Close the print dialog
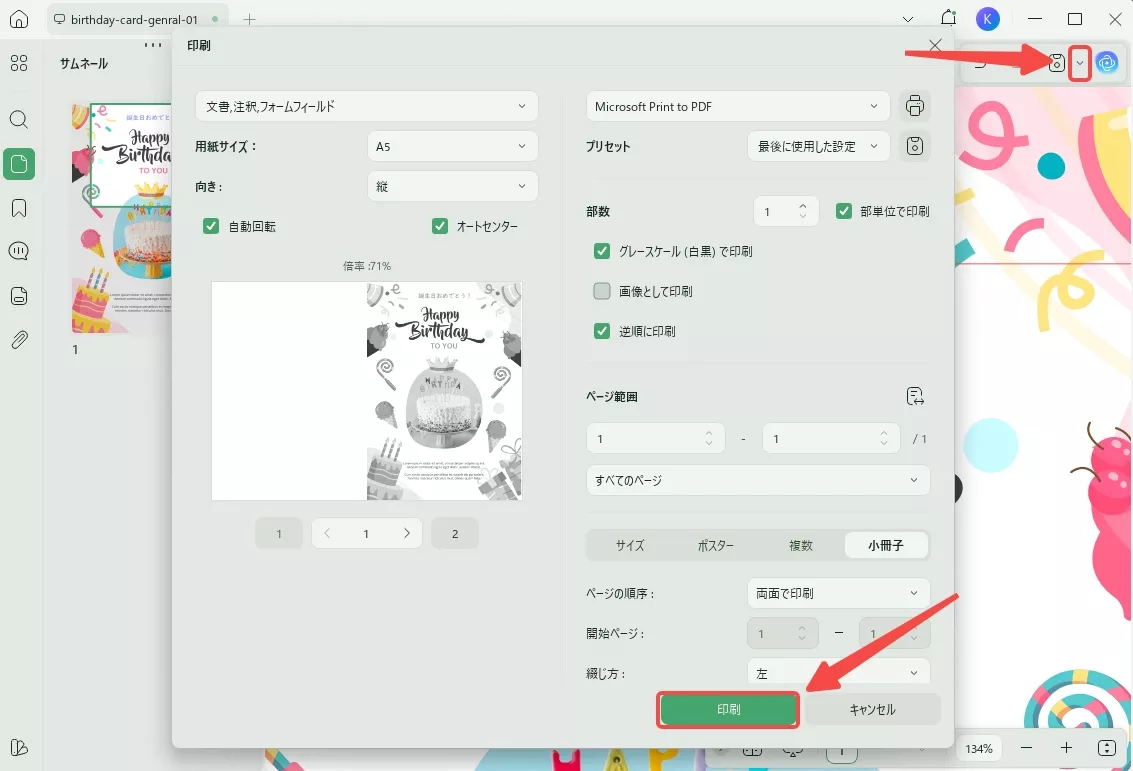Viewport: 1133px width, 771px height. tap(935, 46)
